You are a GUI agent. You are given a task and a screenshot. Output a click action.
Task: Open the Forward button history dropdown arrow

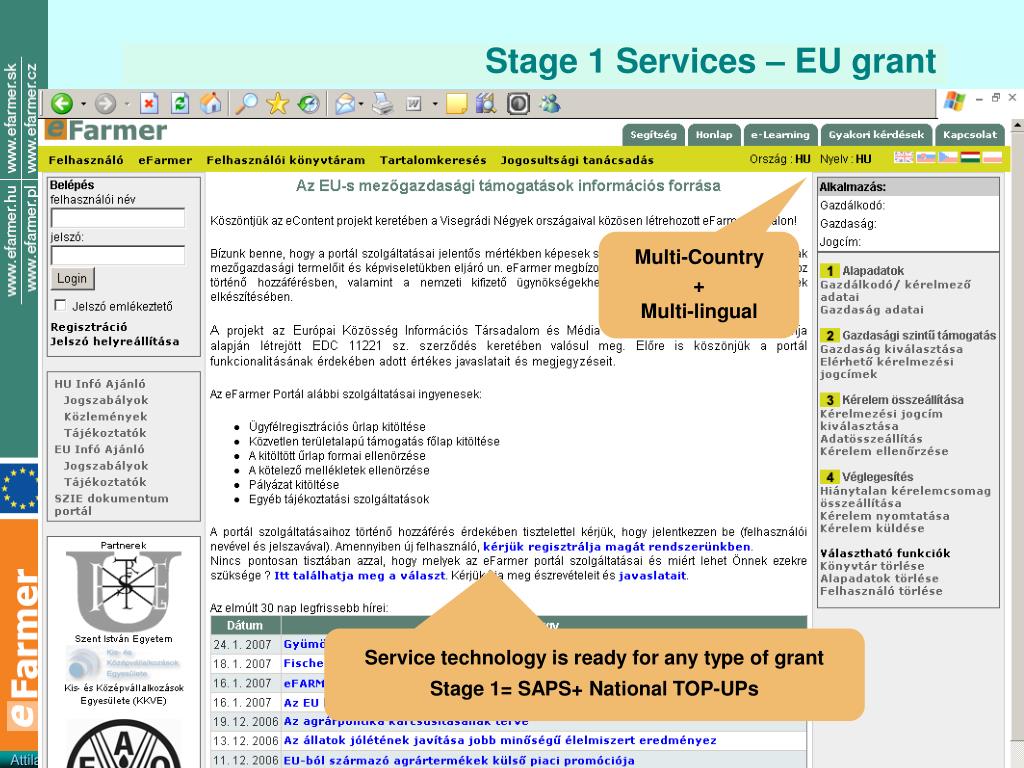tap(127, 104)
